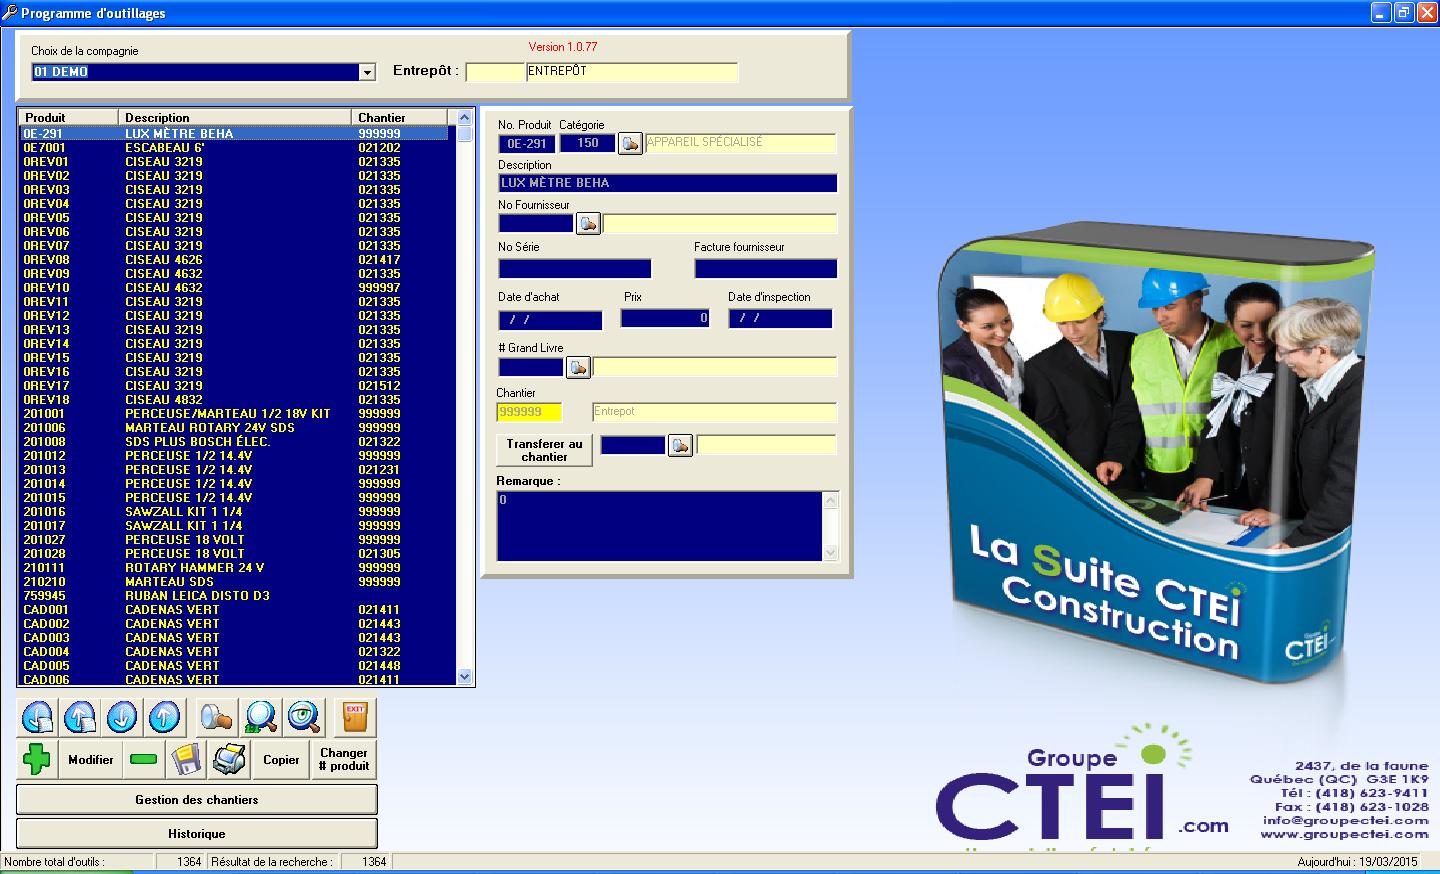Open Gestion des chantiers
1440x874 pixels.
pos(197,799)
